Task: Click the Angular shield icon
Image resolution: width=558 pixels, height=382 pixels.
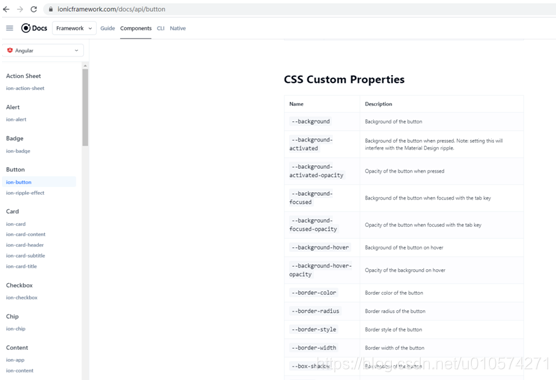Action: pos(10,51)
